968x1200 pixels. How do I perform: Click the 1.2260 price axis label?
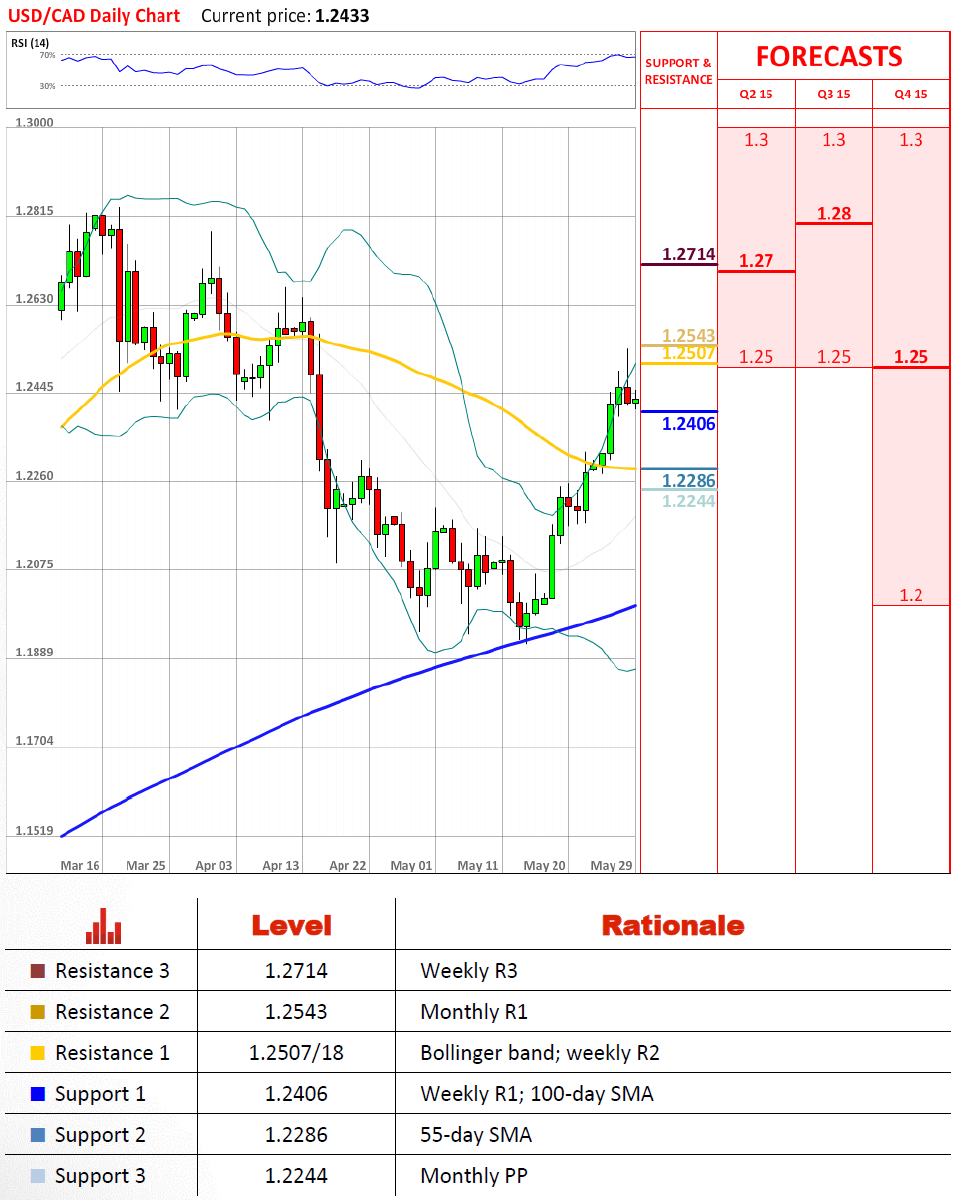coord(35,476)
